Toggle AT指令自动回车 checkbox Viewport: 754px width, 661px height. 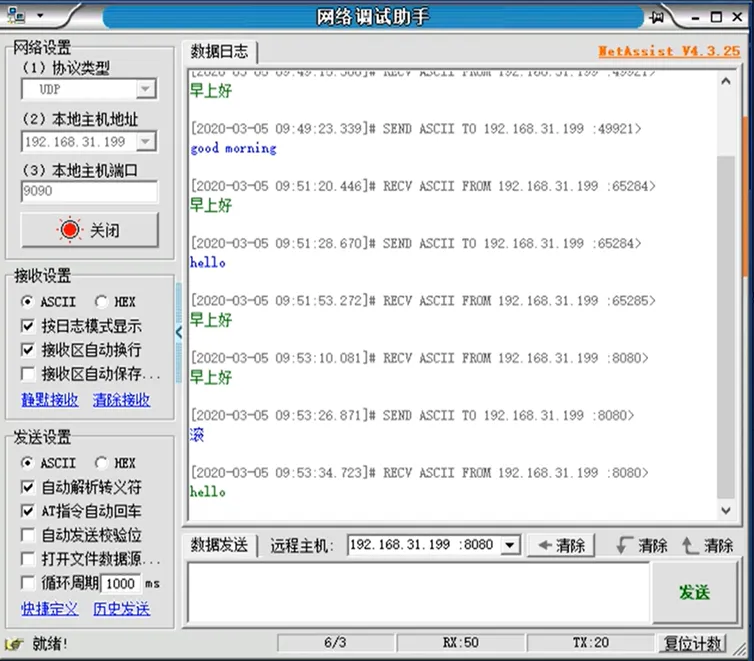click(28, 511)
